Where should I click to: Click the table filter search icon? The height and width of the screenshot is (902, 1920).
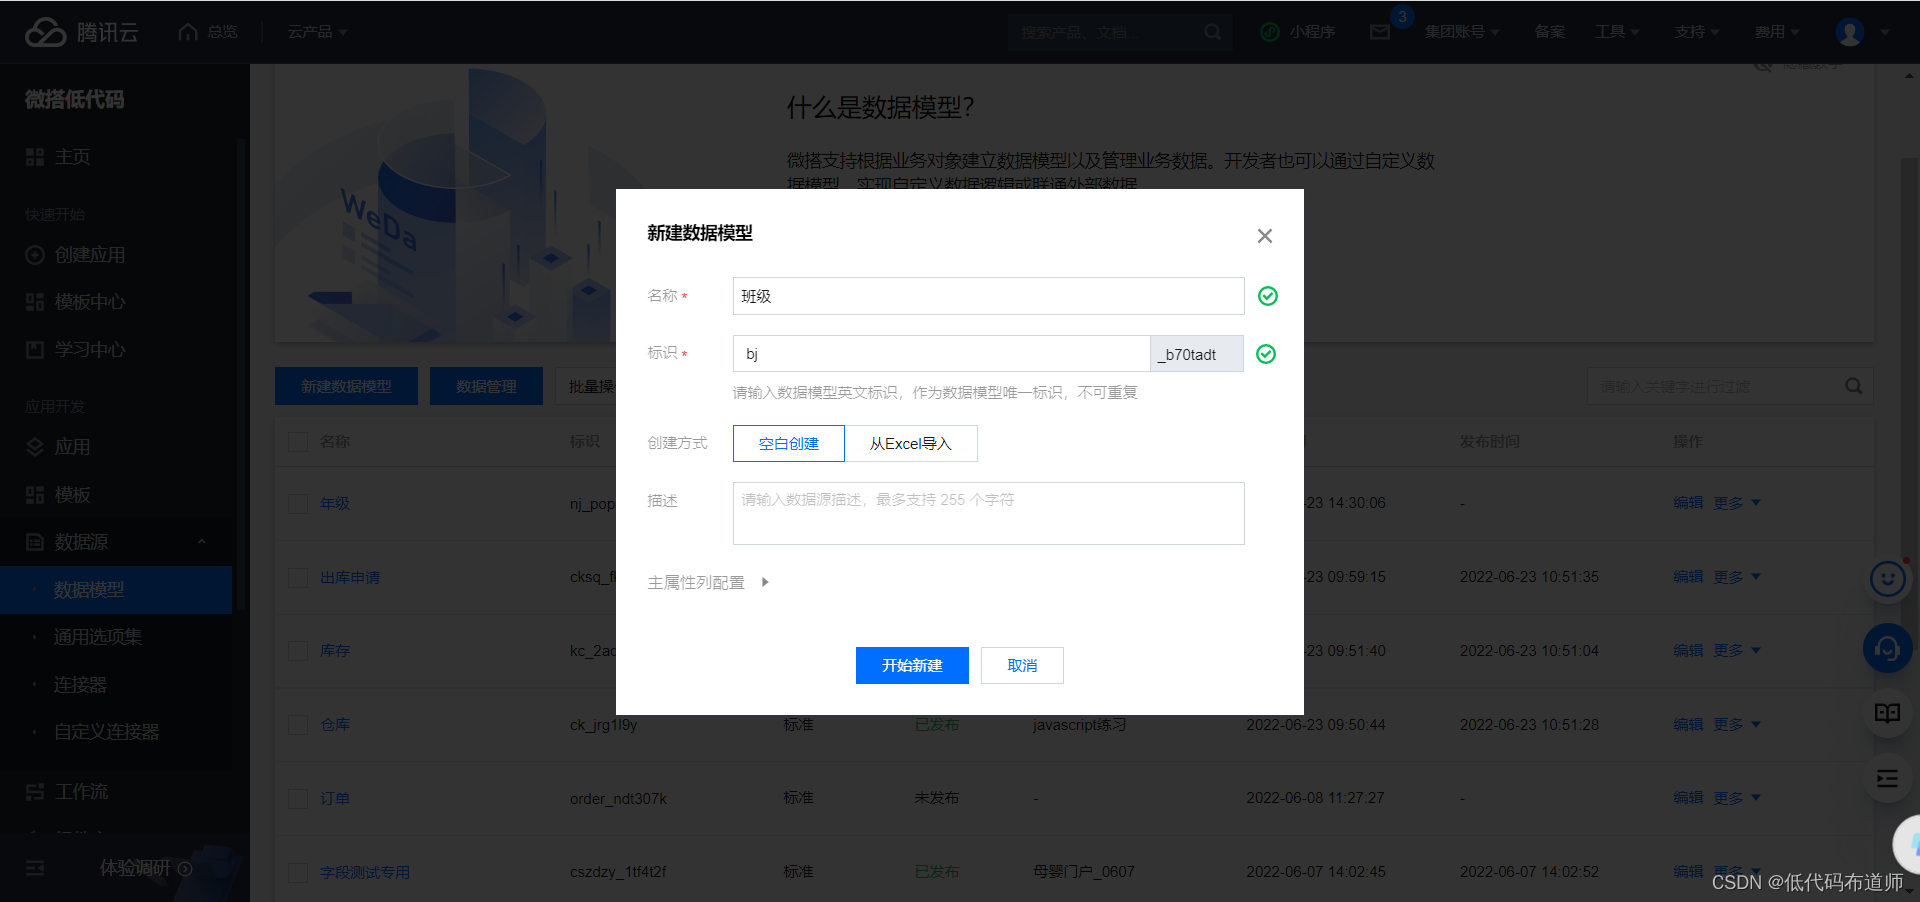[x=1853, y=386]
